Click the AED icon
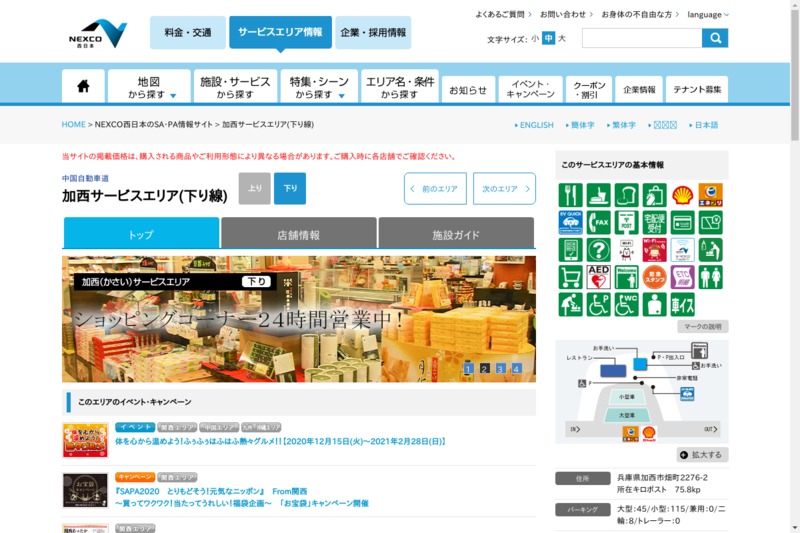Viewport: 800px width, 533px height. point(599,277)
